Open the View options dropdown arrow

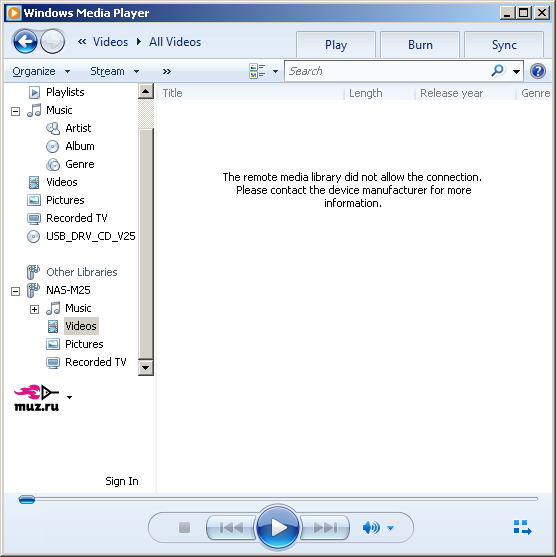coord(275,71)
